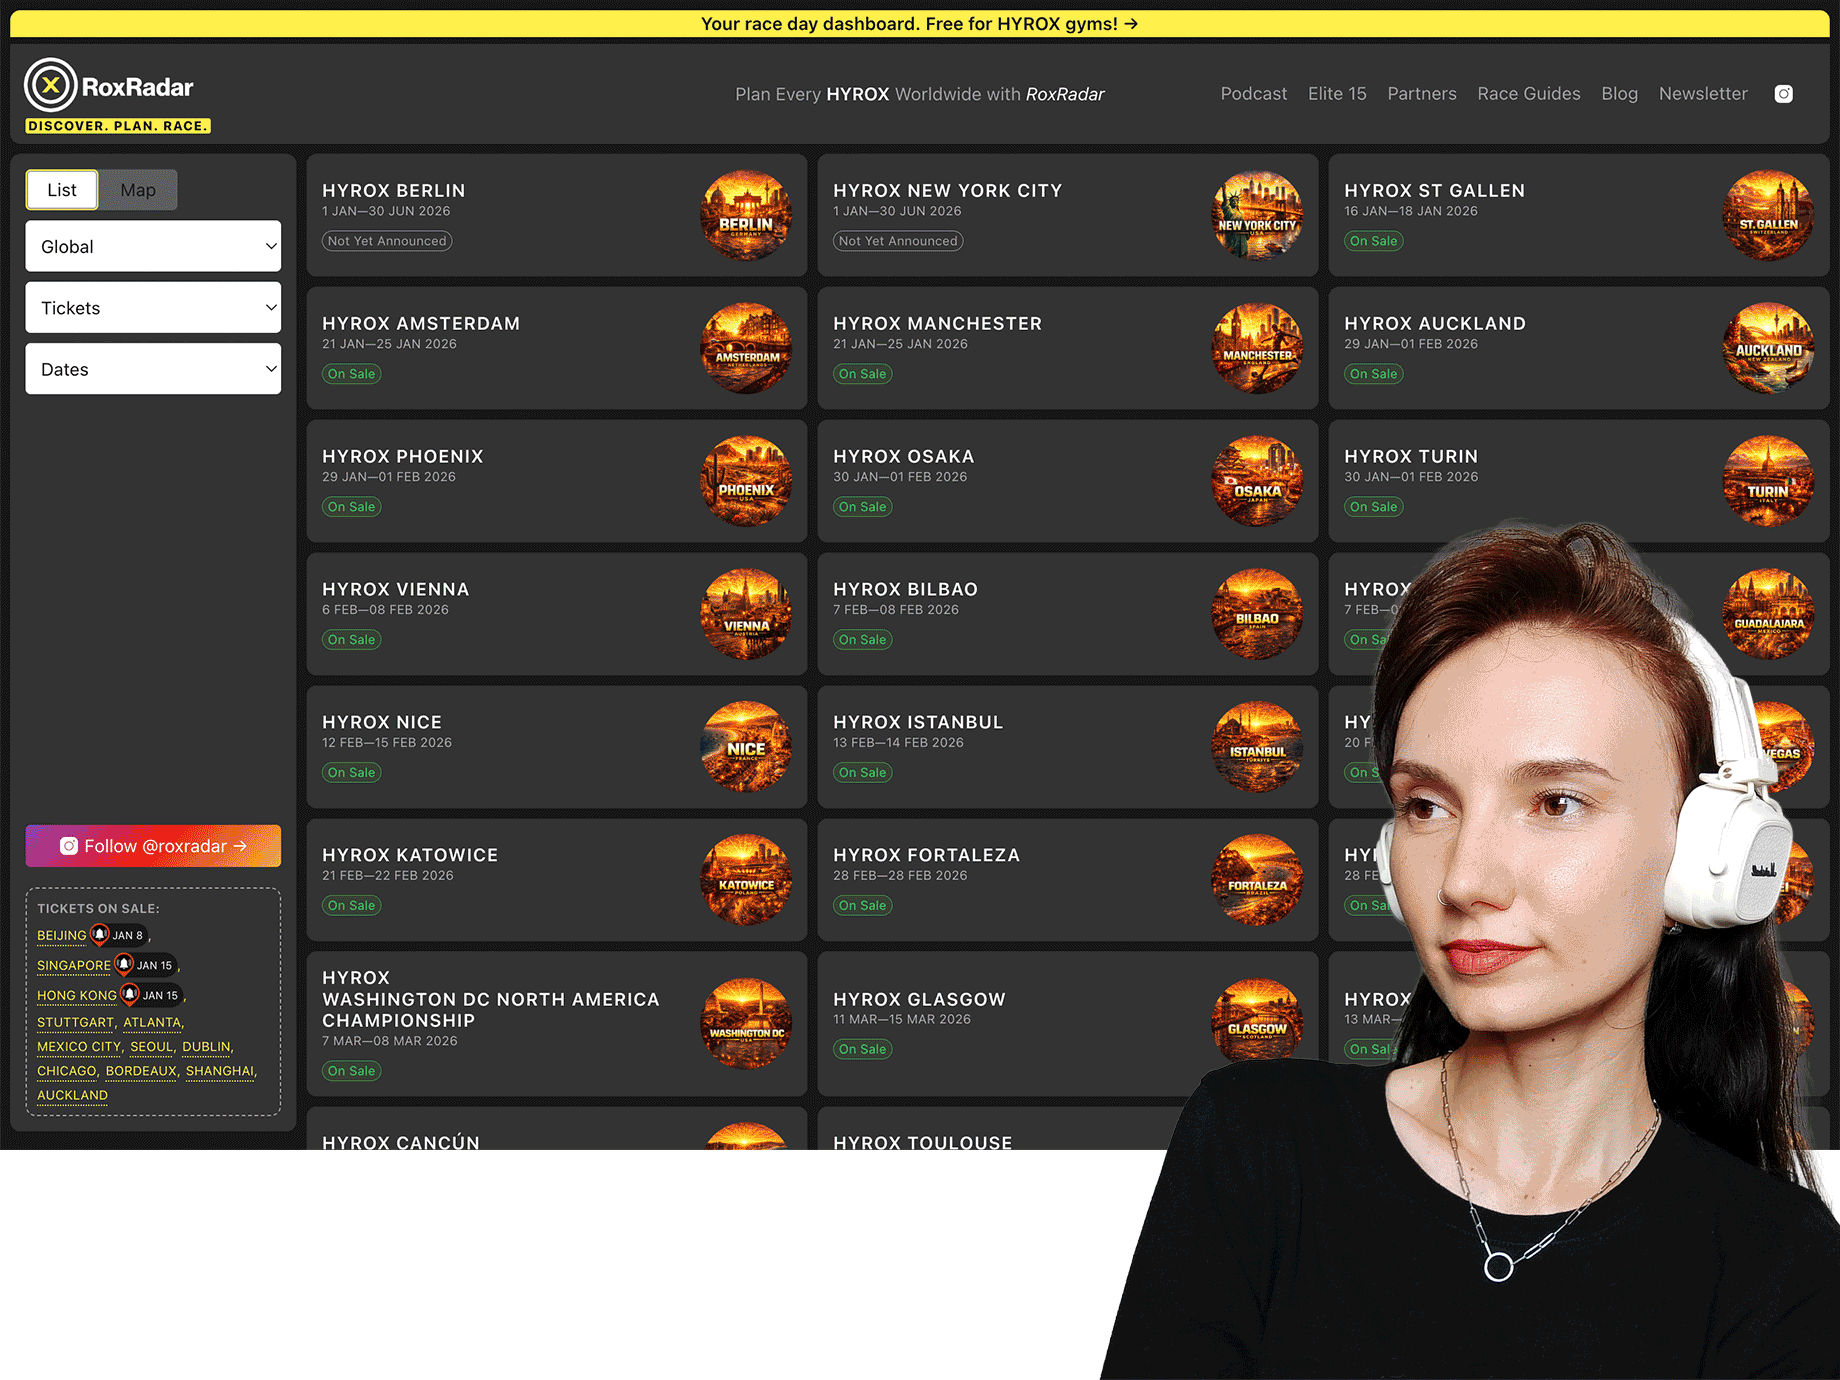Screen dimensions: 1840x1380
Task: Click On Sale tag on HYROX Amsterdam
Action: tap(352, 374)
